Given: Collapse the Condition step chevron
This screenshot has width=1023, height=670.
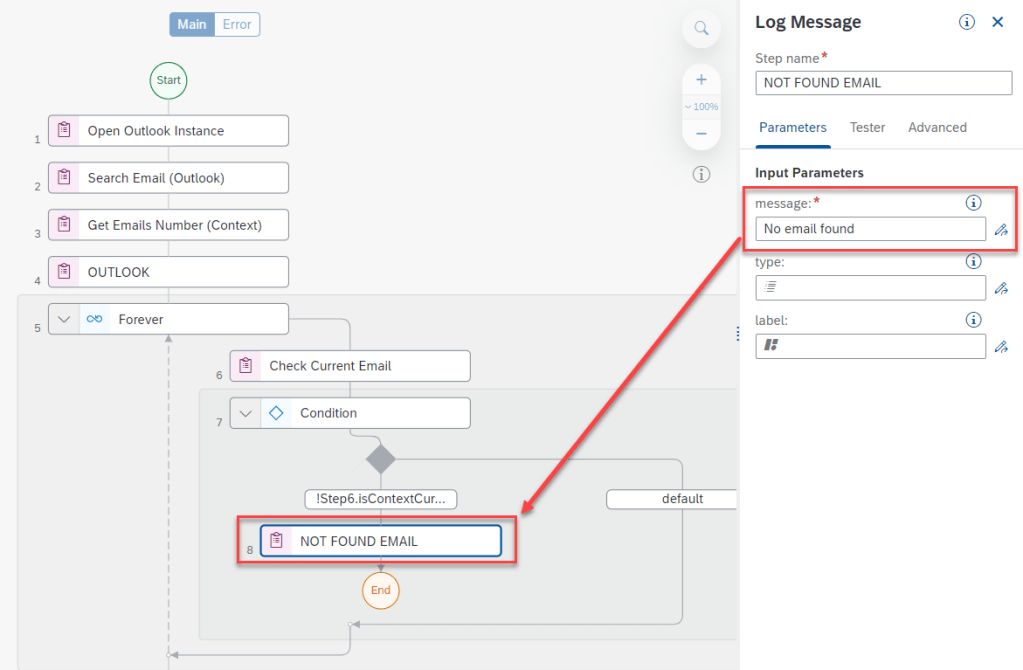Looking at the screenshot, I should [246, 413].
